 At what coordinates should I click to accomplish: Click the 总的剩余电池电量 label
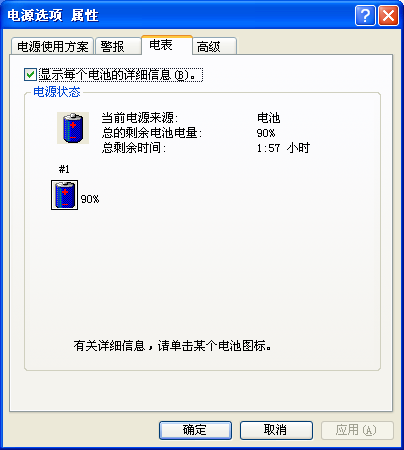(x=152, y=133)
